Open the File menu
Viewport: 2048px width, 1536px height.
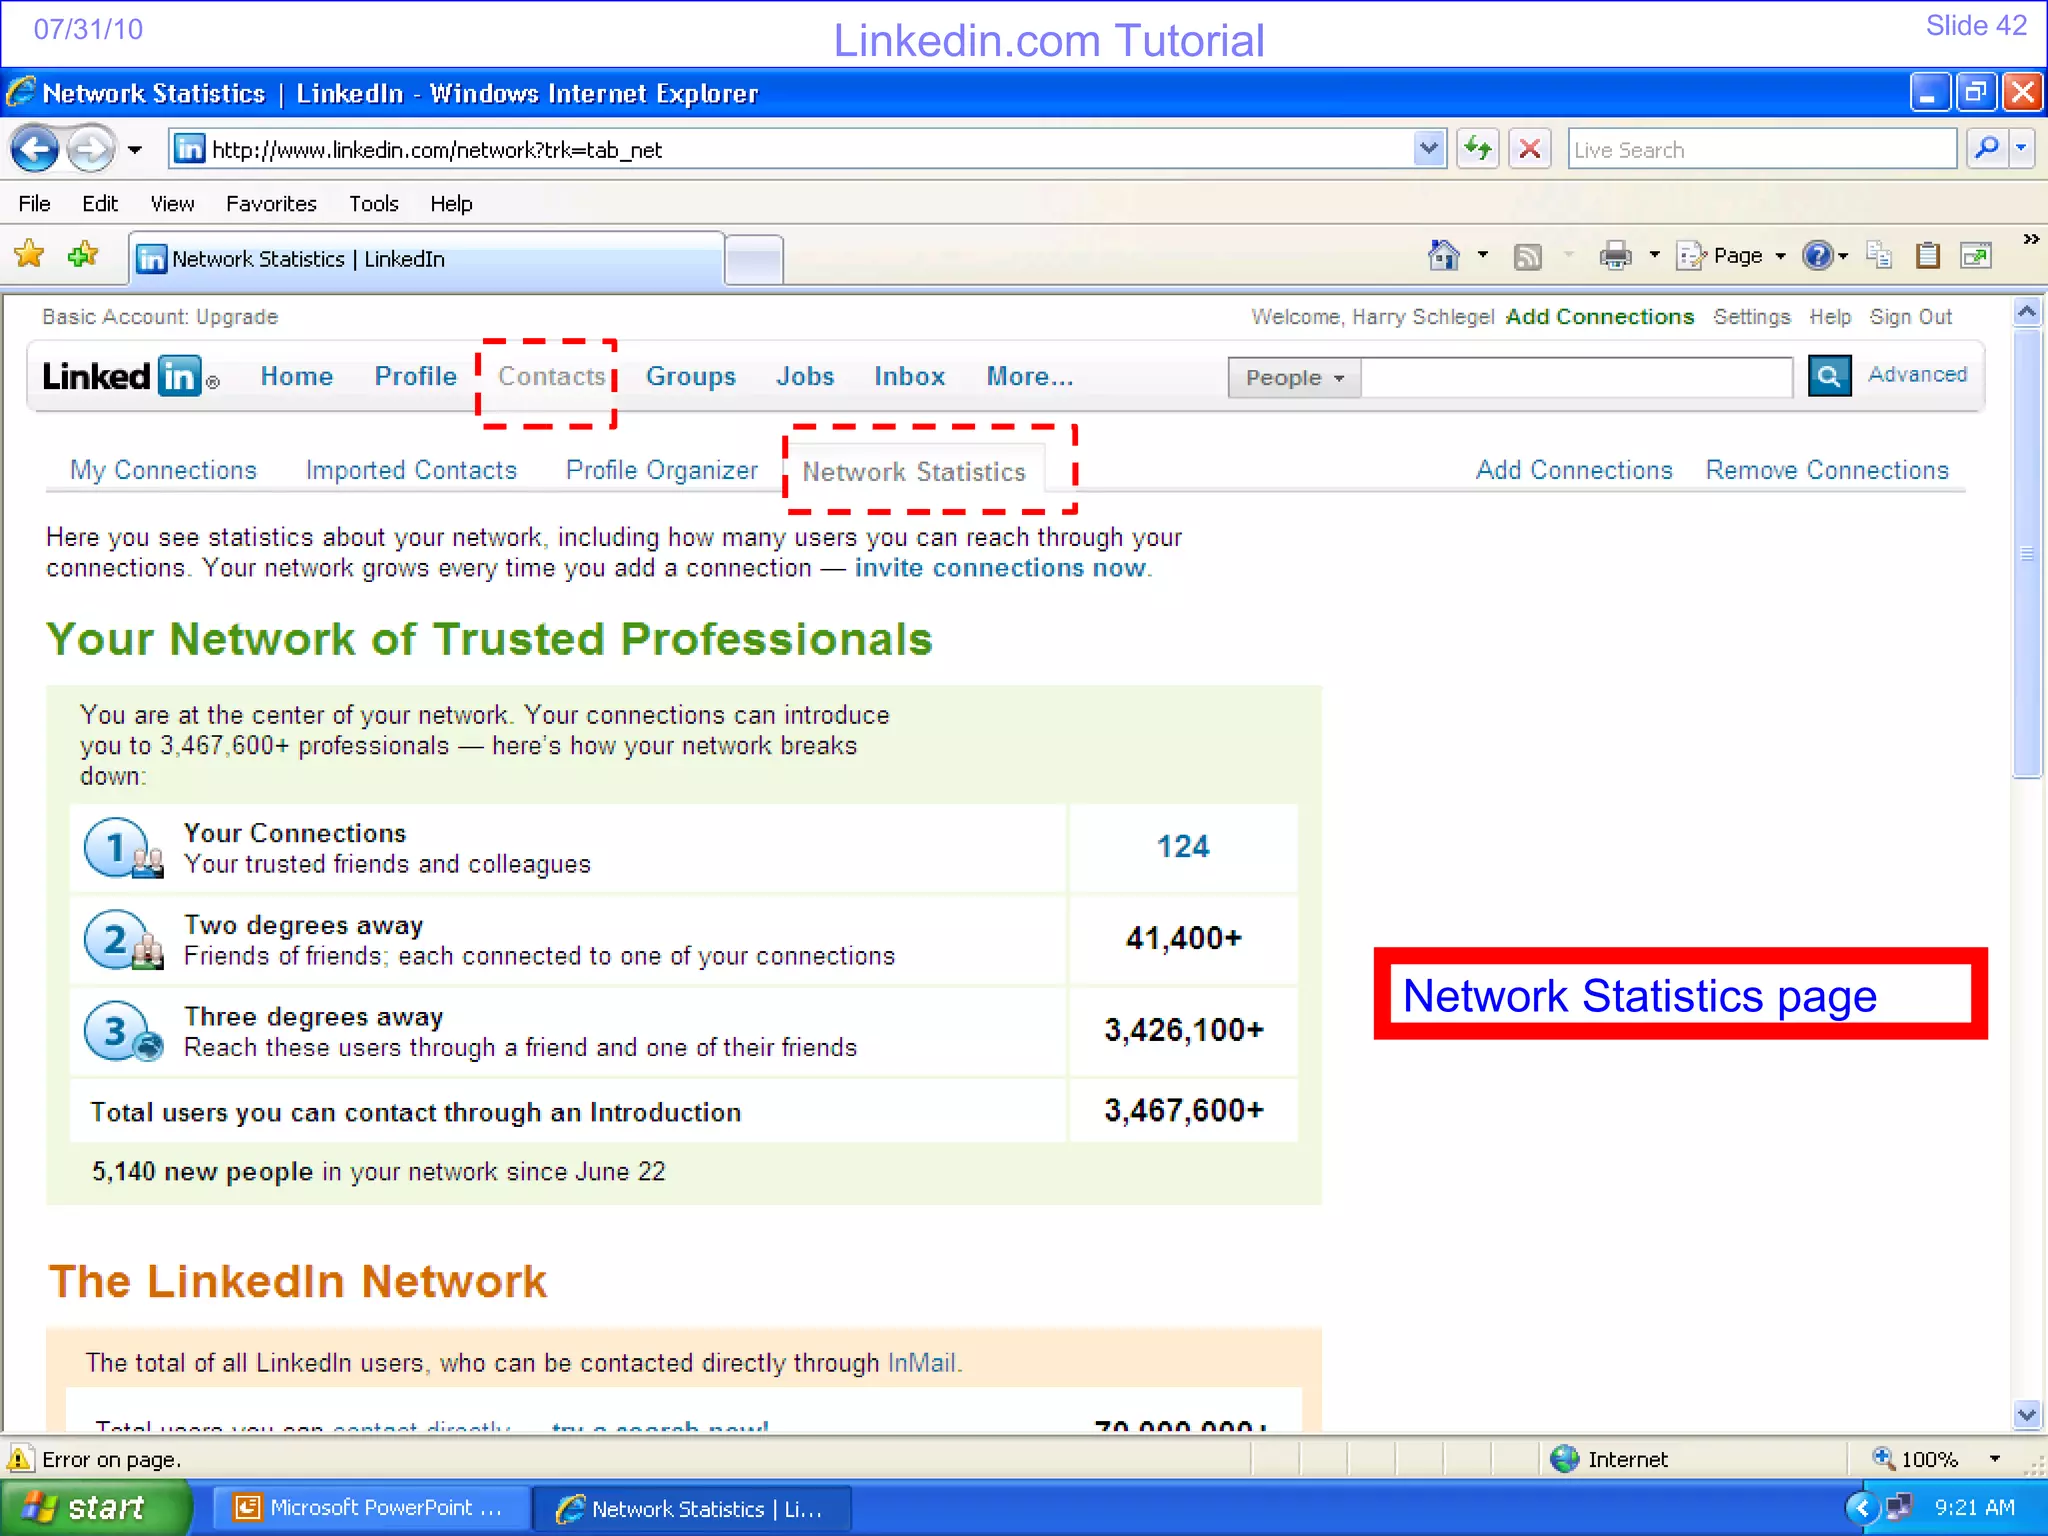point(34,204)
